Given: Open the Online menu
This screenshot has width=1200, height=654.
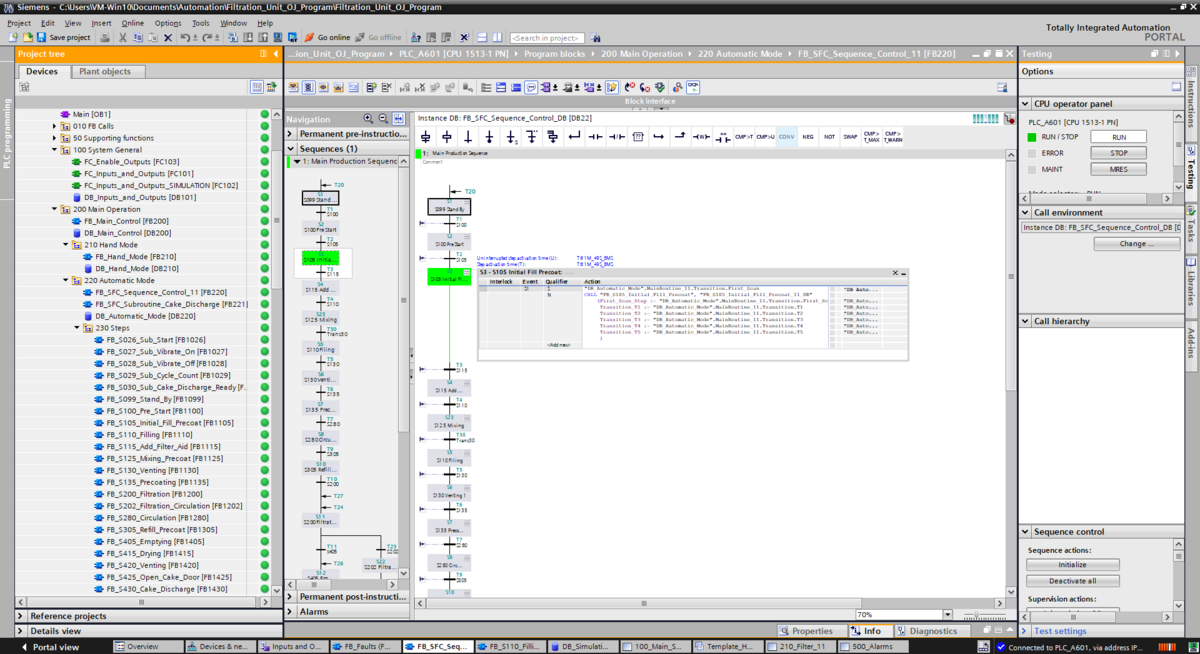Looking at the screenshot, I should (x=132, y=22).
